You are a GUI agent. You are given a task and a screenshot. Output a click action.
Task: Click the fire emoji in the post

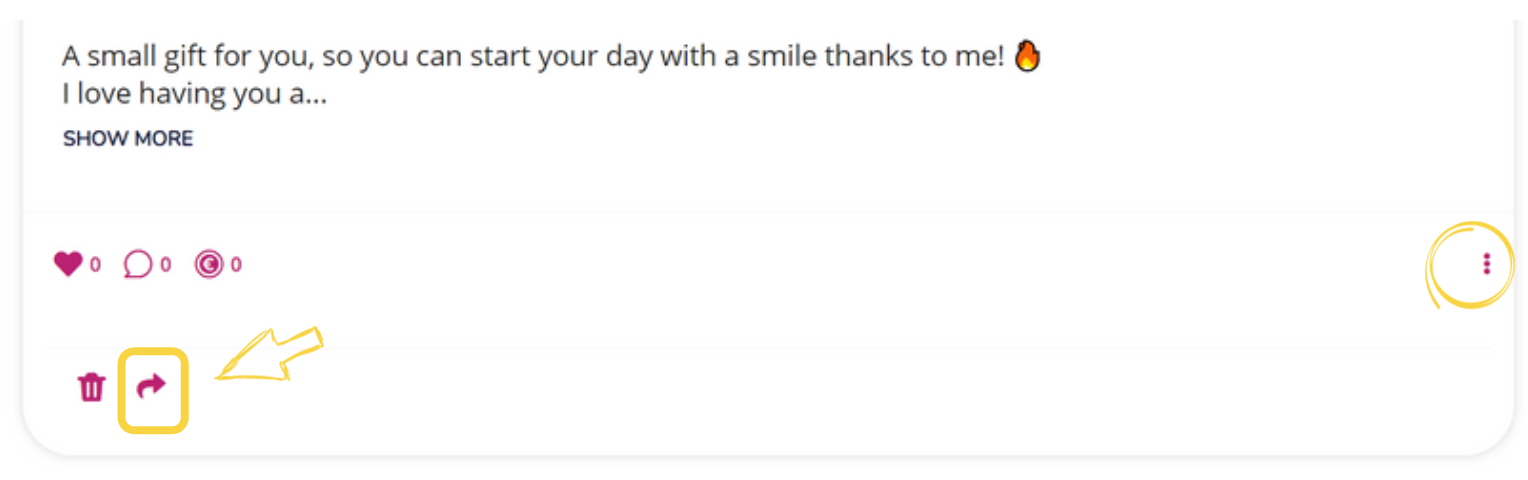coord(1028,56)
